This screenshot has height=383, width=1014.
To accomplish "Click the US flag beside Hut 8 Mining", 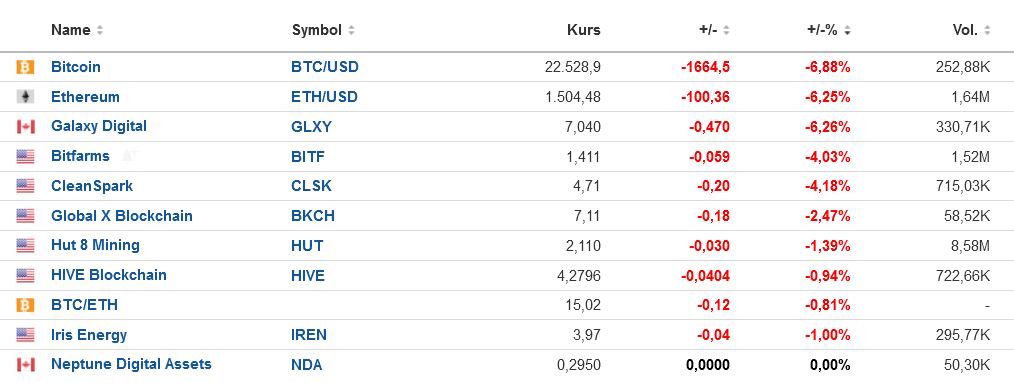I will 25,246.
